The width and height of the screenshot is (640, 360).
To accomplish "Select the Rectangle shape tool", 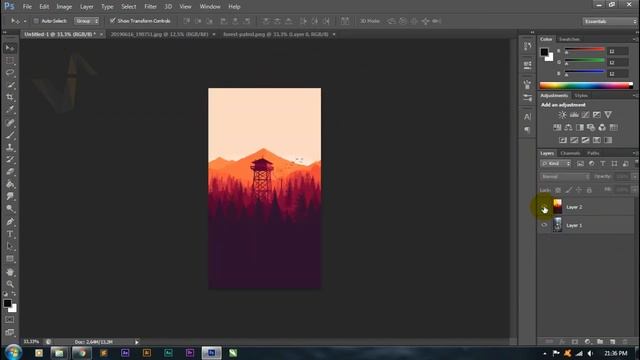I will click(x=10, y=259).
